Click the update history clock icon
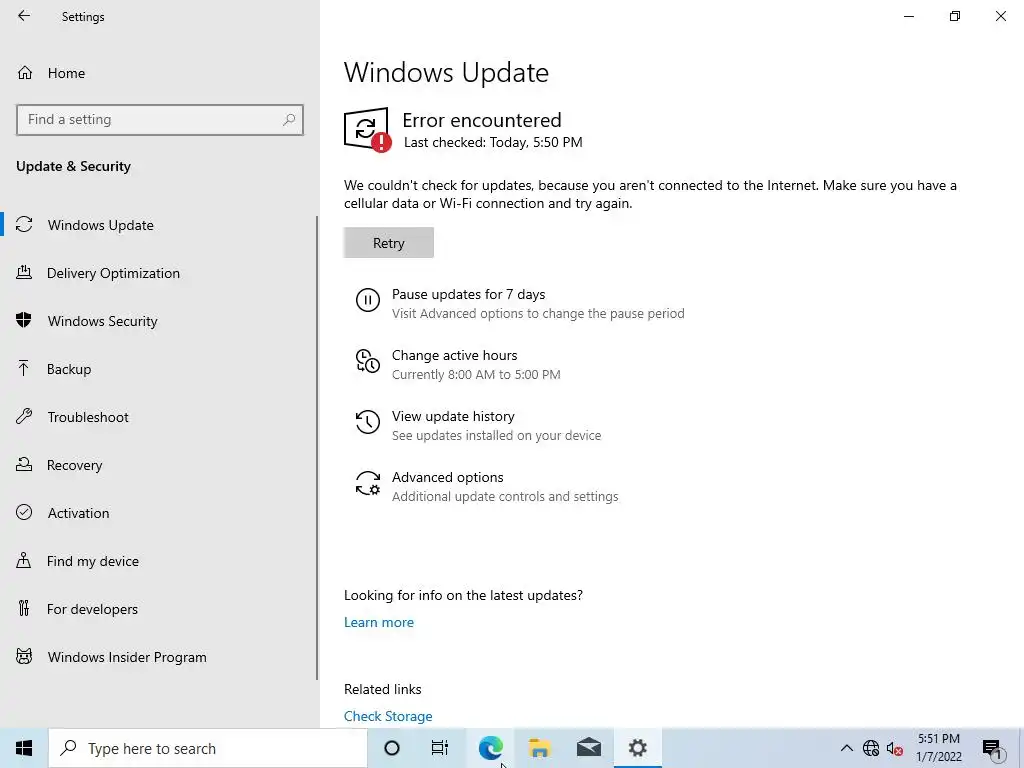This screenshot has width=1024, height=768. pos(368,422)
